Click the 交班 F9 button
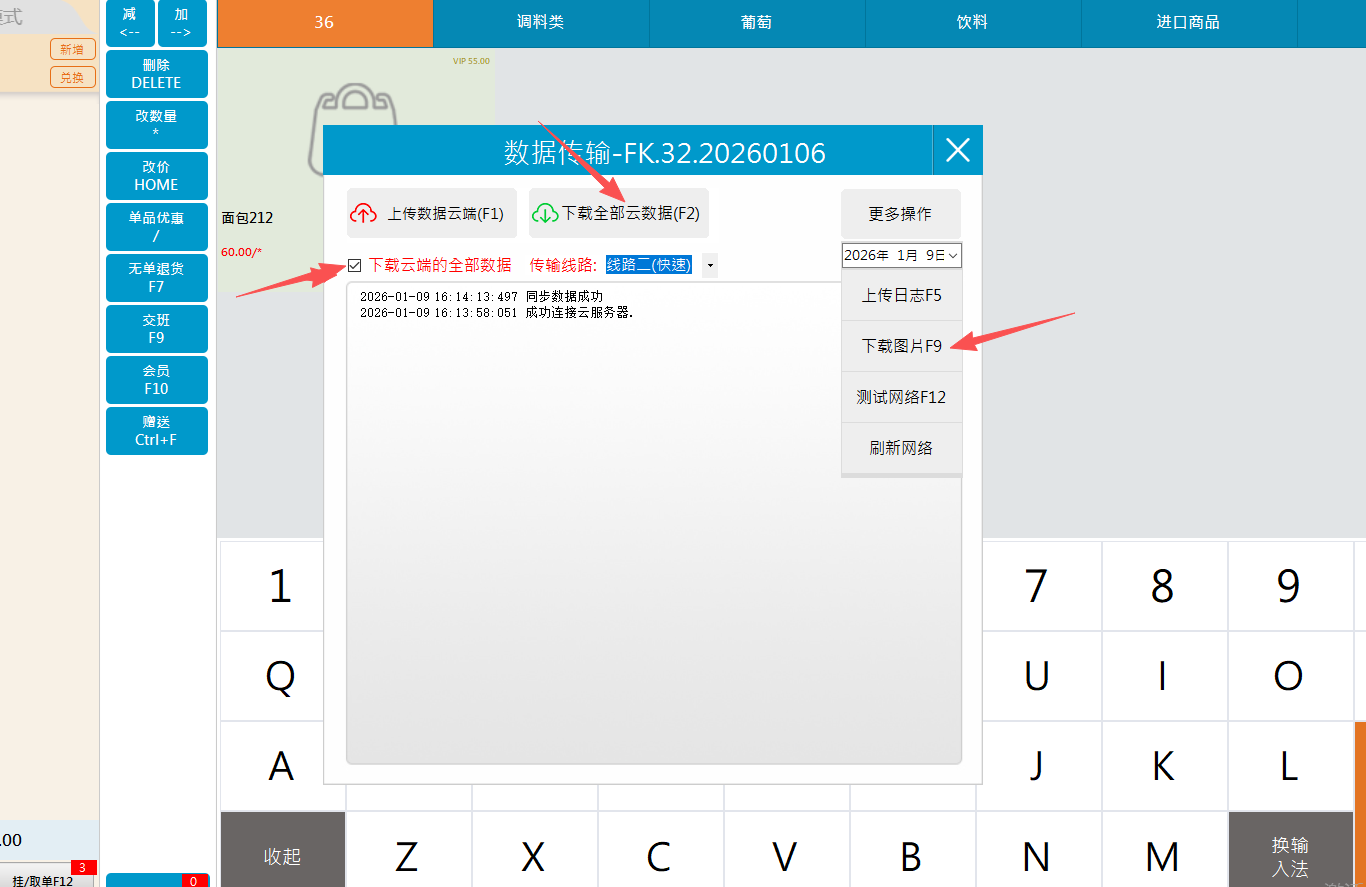Image resolution: width=1366 pixels, height=887 pixels. (156, 329)
